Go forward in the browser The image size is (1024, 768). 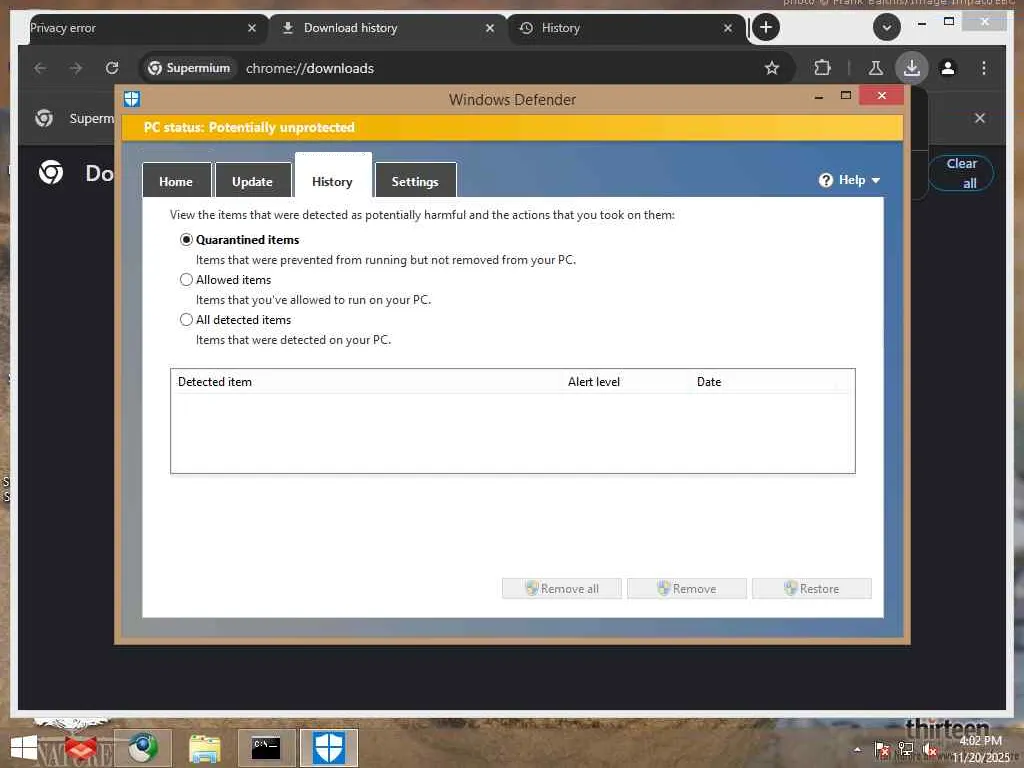point(76,68)
